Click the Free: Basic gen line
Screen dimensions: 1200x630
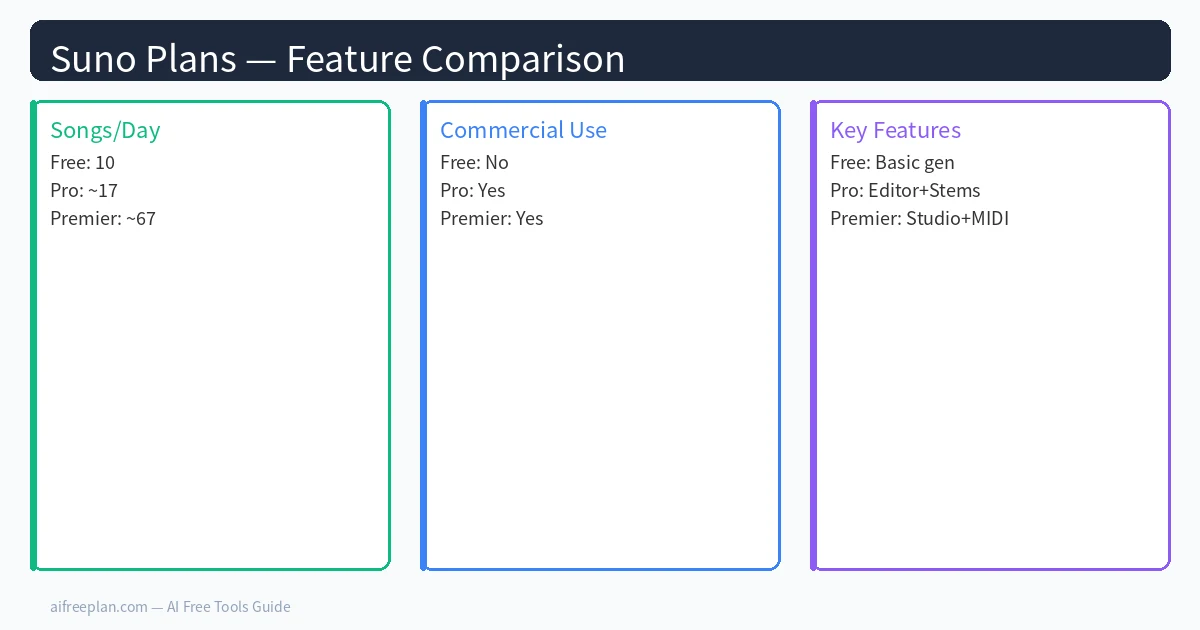[892, 162]
